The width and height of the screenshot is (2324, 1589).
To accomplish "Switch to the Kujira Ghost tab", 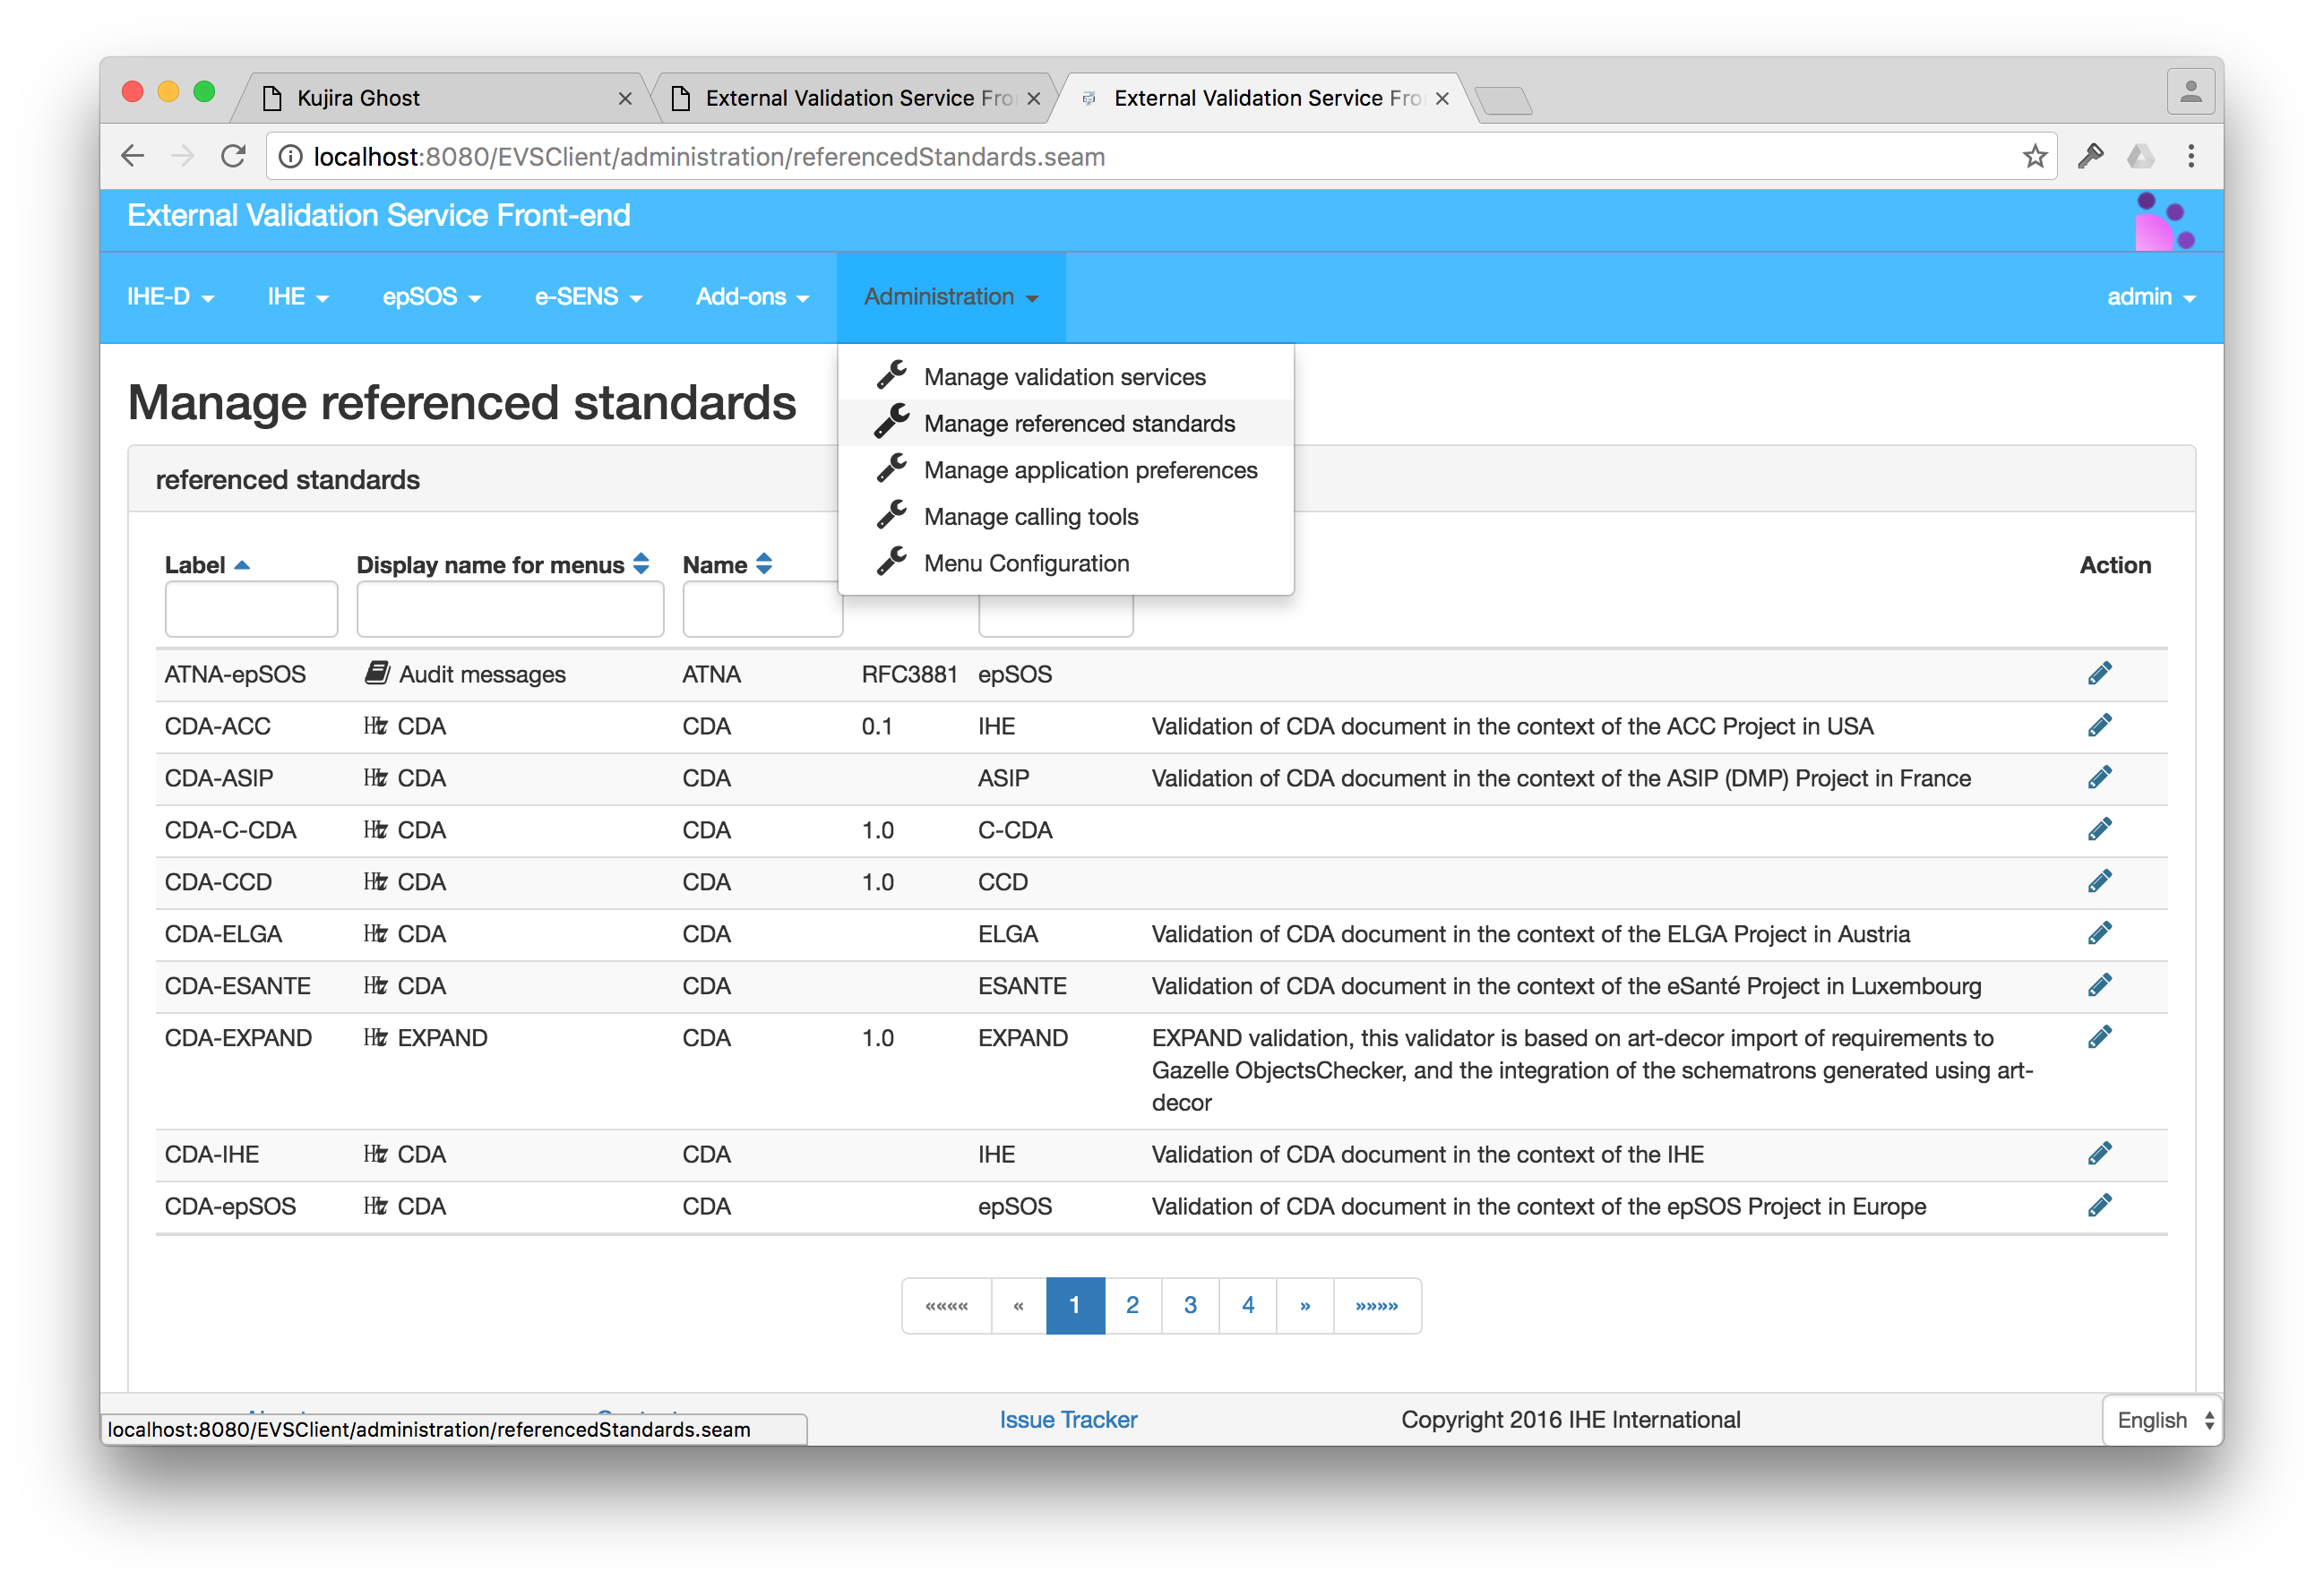I will [x=358, y=98].
